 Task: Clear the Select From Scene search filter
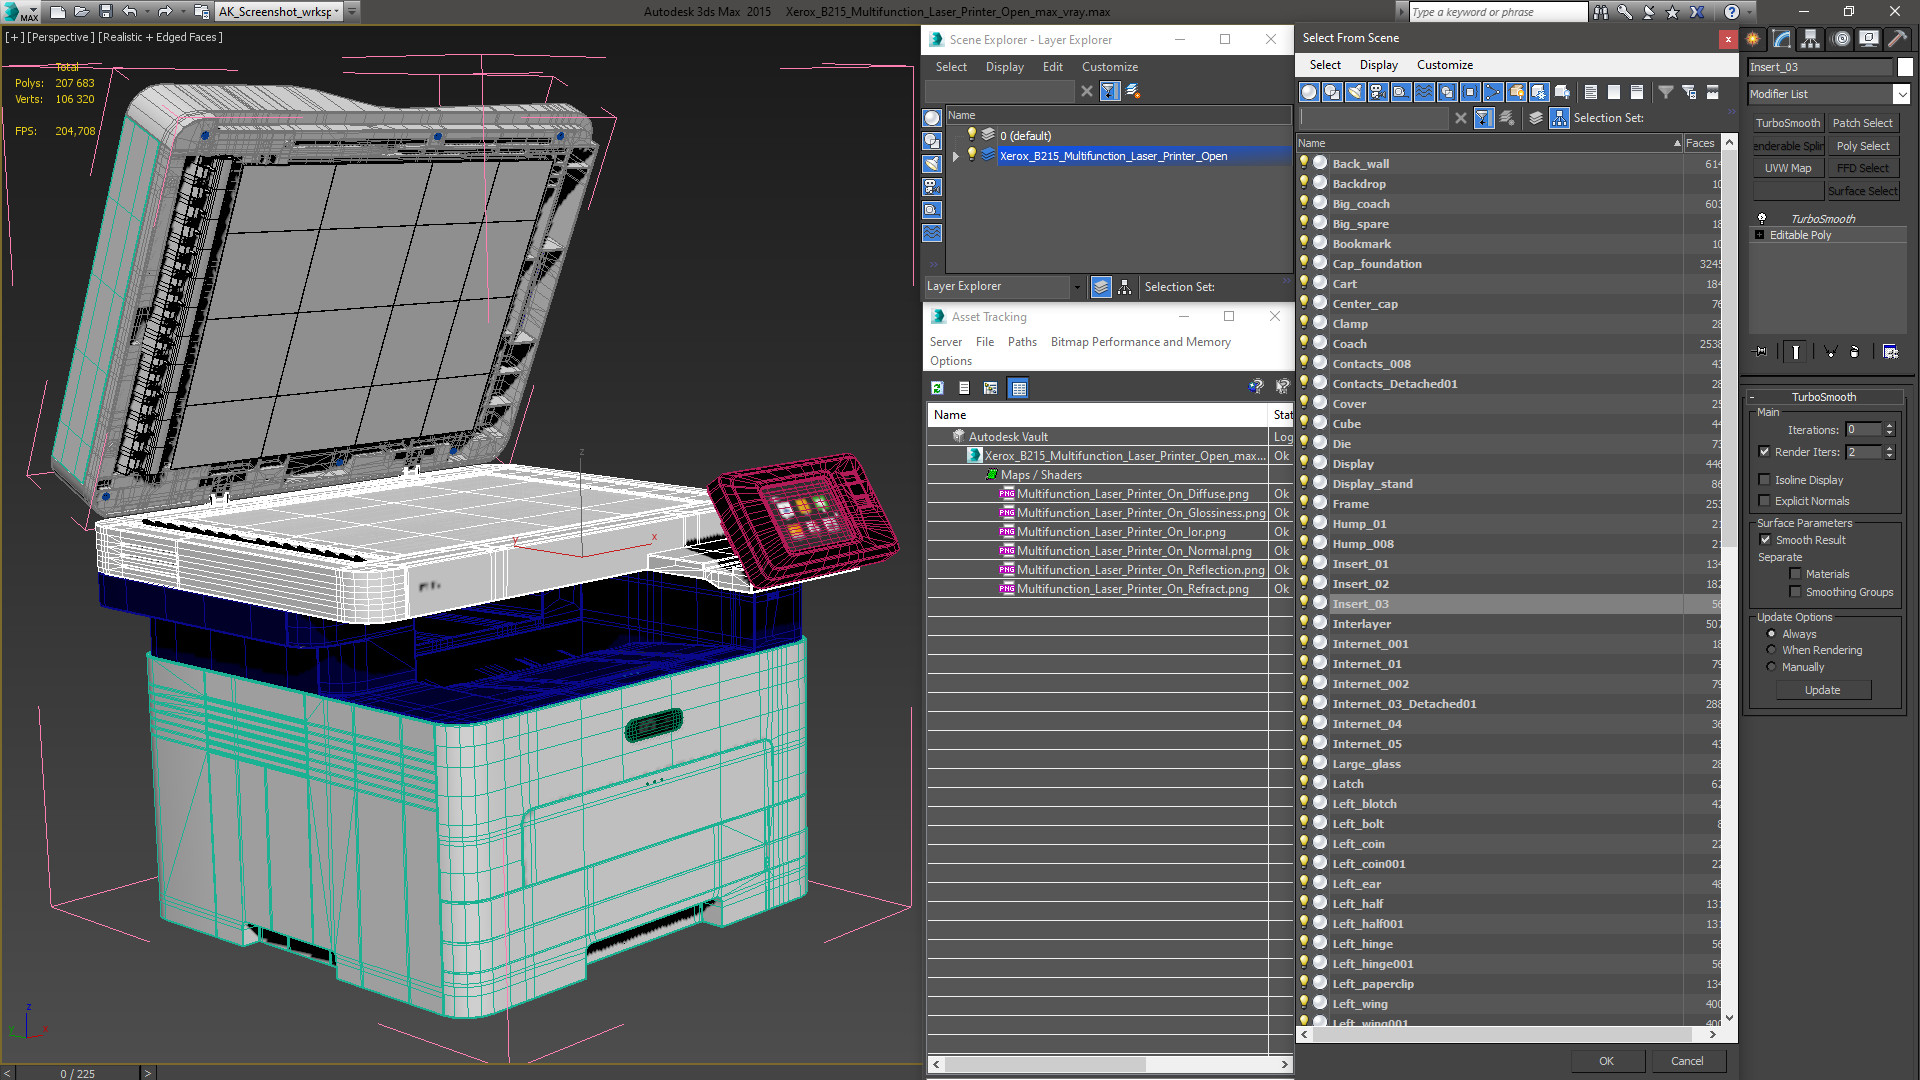[1461, 118]
